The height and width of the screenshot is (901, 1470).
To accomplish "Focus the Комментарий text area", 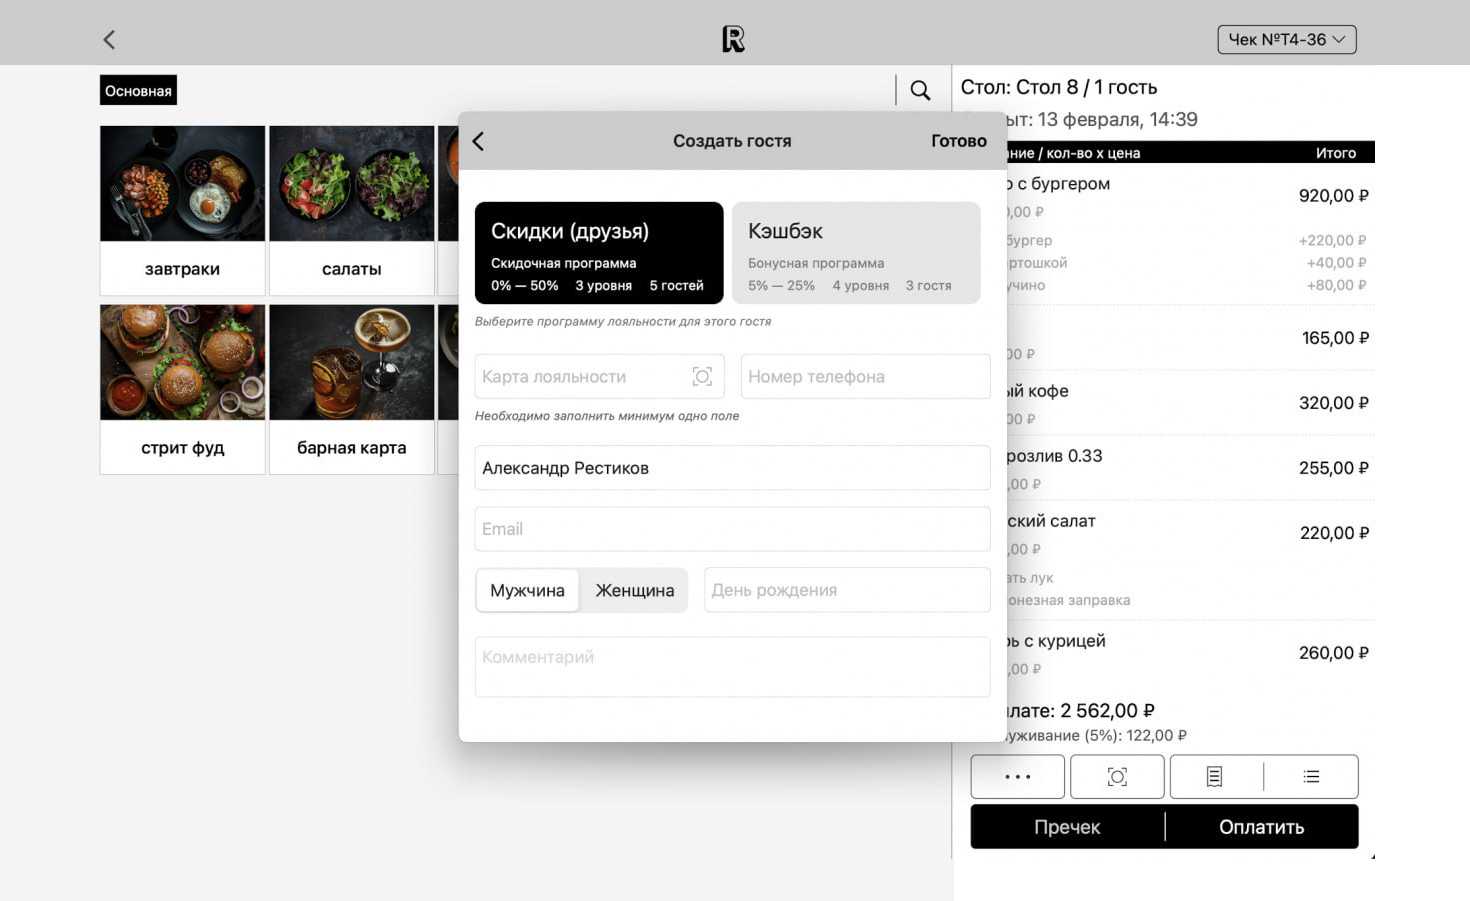I will pyautogui.click(x=732, y=667).
